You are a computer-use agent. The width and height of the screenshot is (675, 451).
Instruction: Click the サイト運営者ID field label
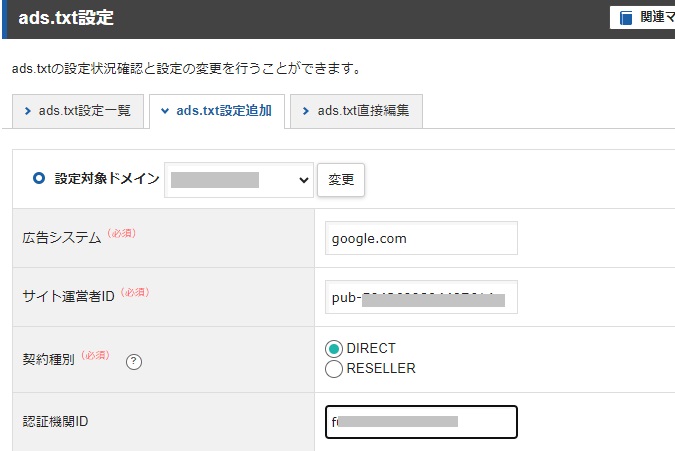point(70,296)
